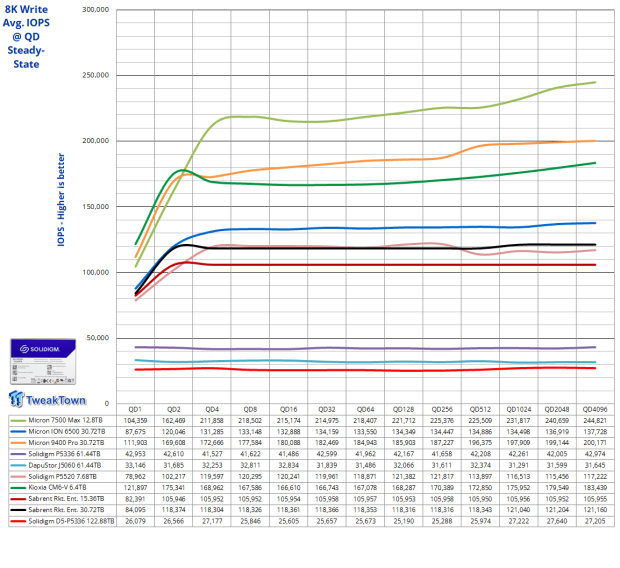The height and width of the screenshot is (568, 620).
Task: Select legend entry 'Solidigm D5-P5336 122.88TB'
Action: 71,521
